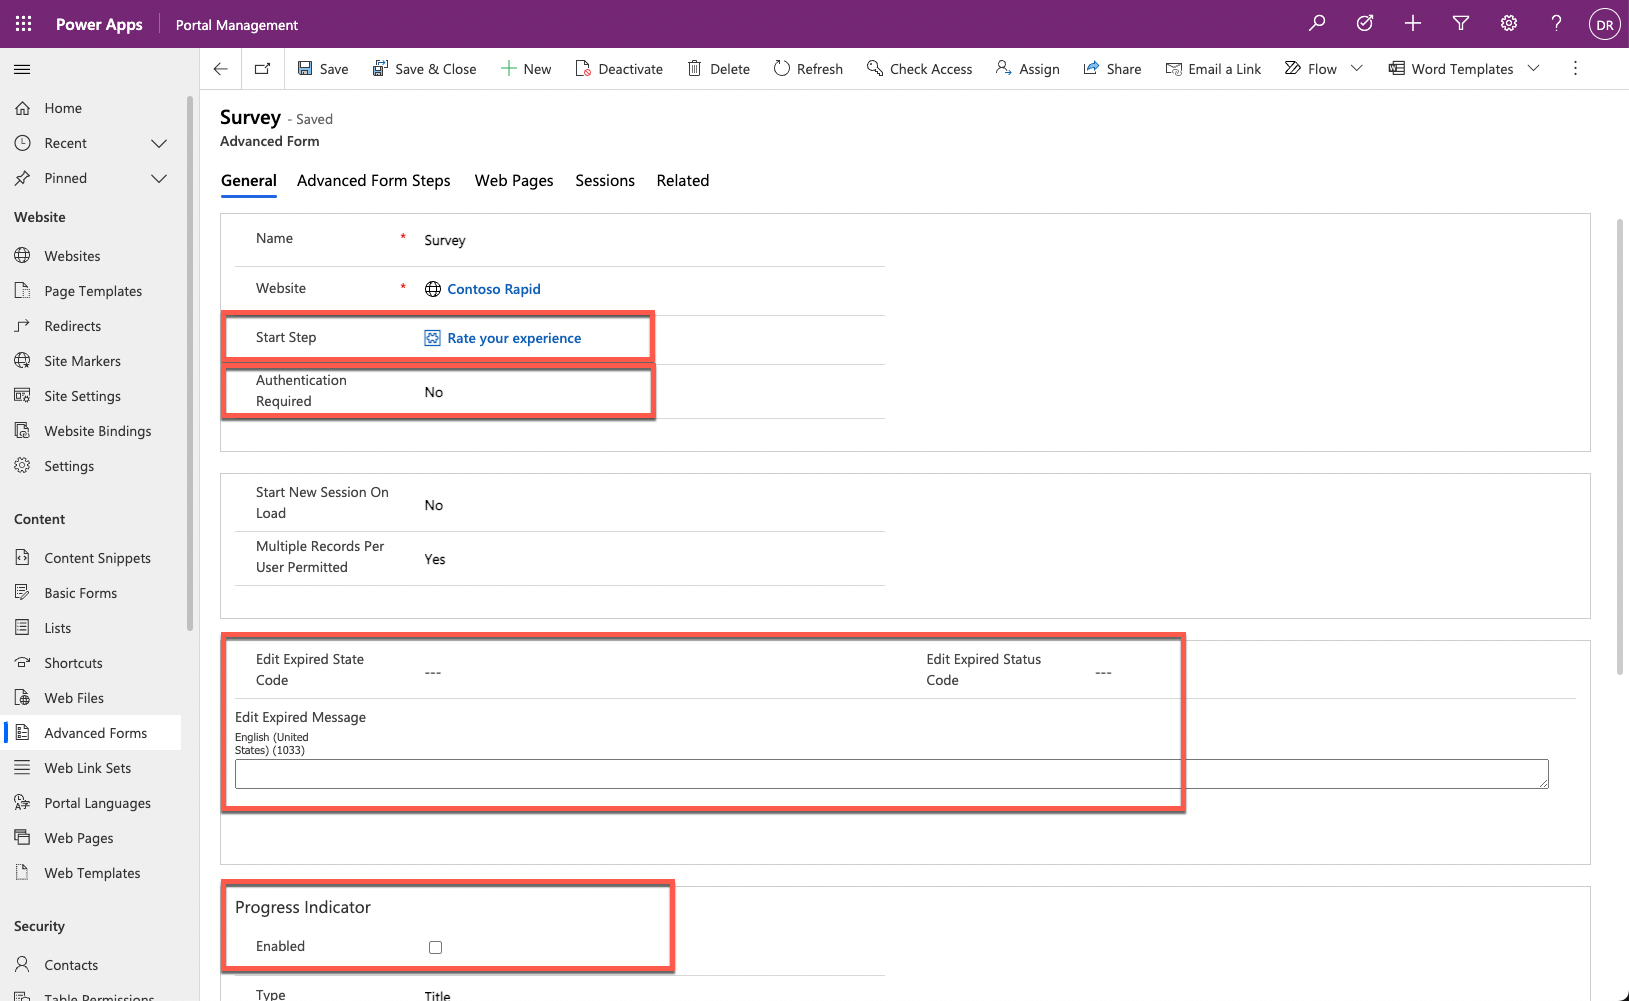The image size is (1629, 1001).
Task: Open search from the top bar
Action: click(x=1318, y=23)
